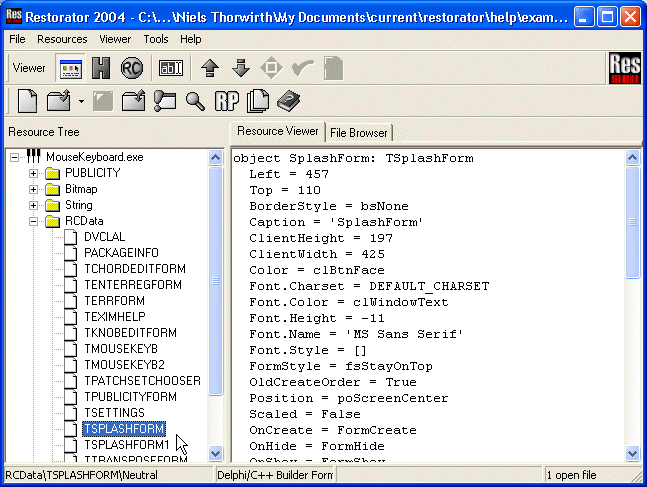
Task: Select the RCData folder label
Action: click(84, 221)
